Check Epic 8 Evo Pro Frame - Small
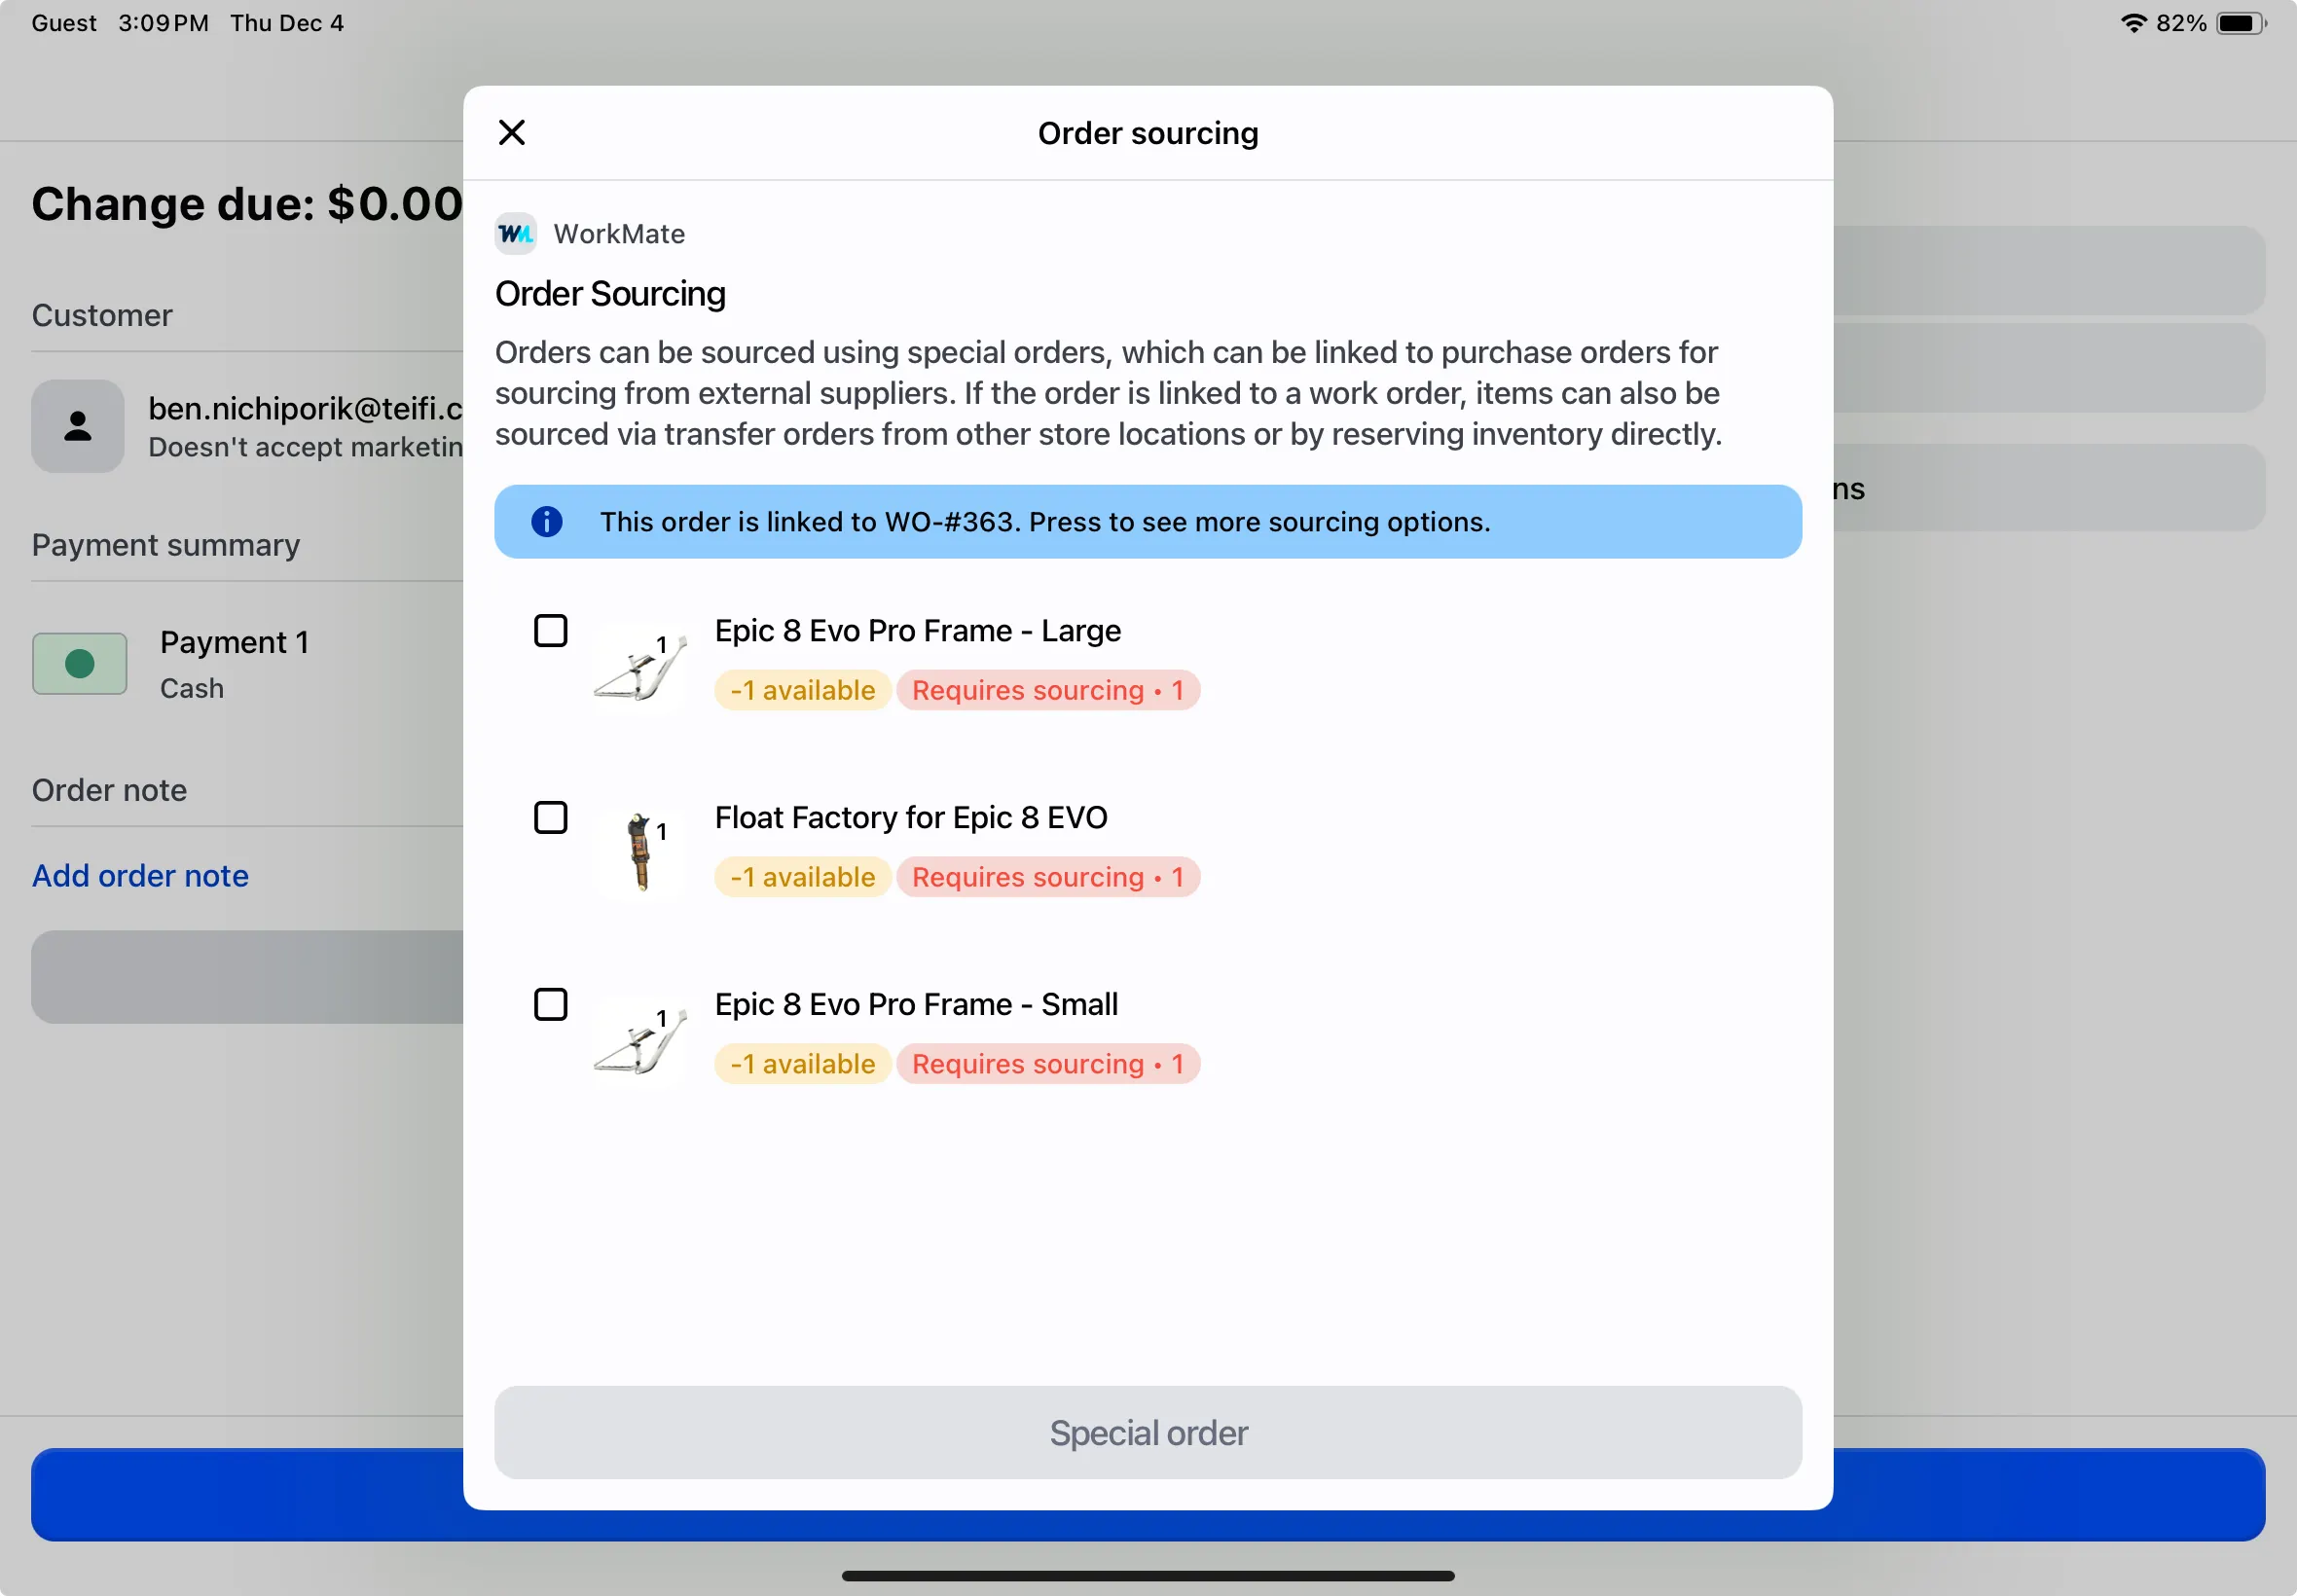Screen dimensions: 2297x1596 [550, 1004]
